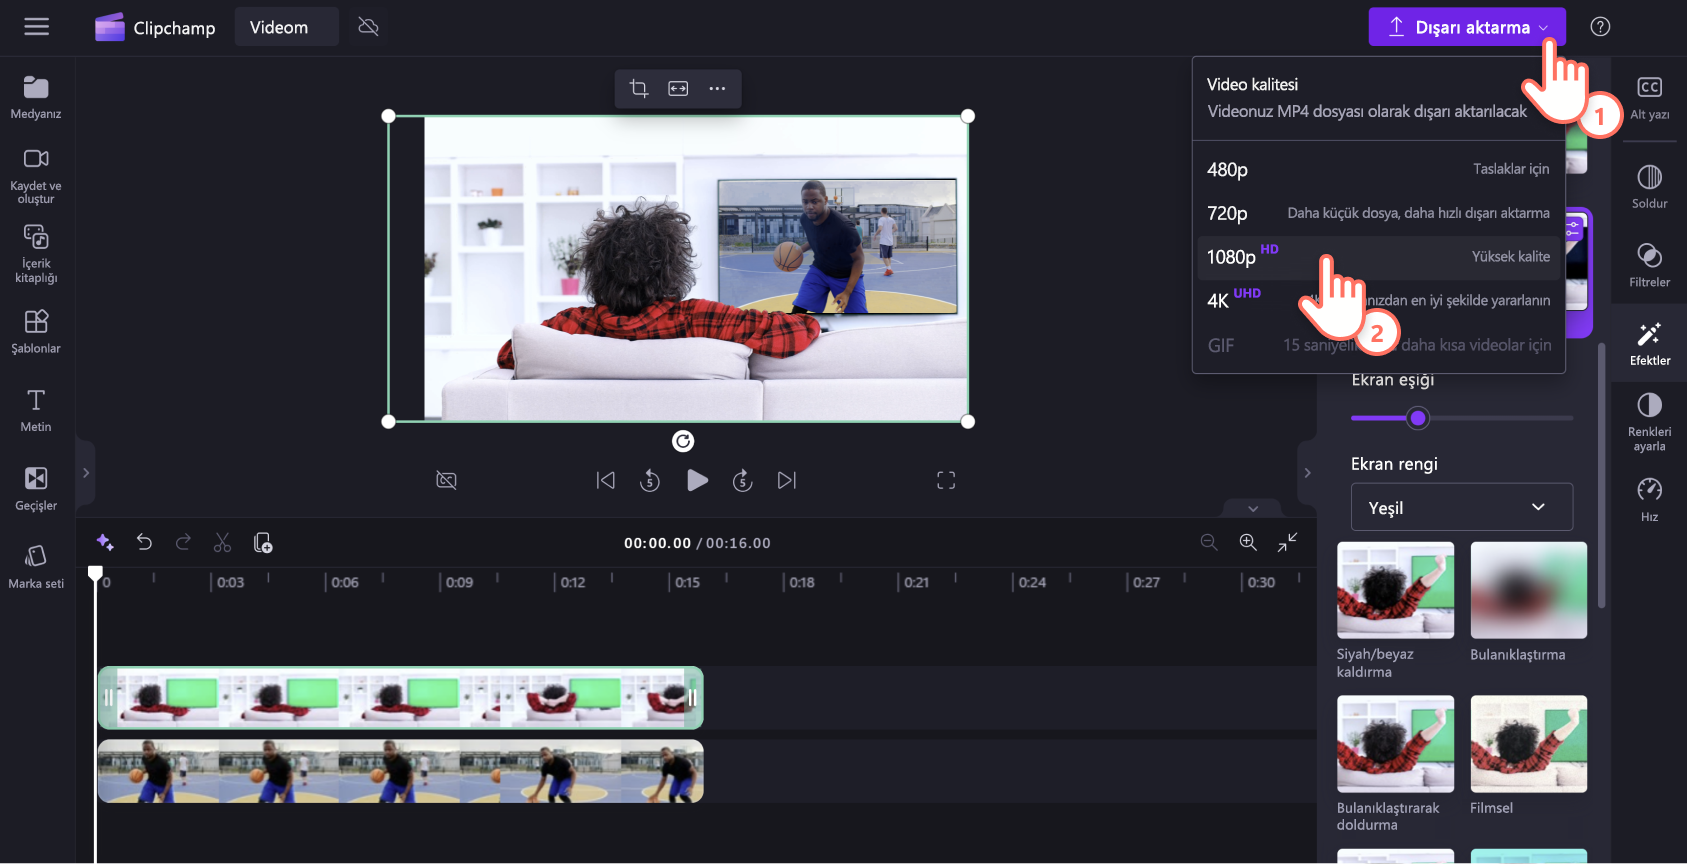Redo the last action
Image resolution: width=1687 pixels, height=864 pixels.
coord(183,542)
